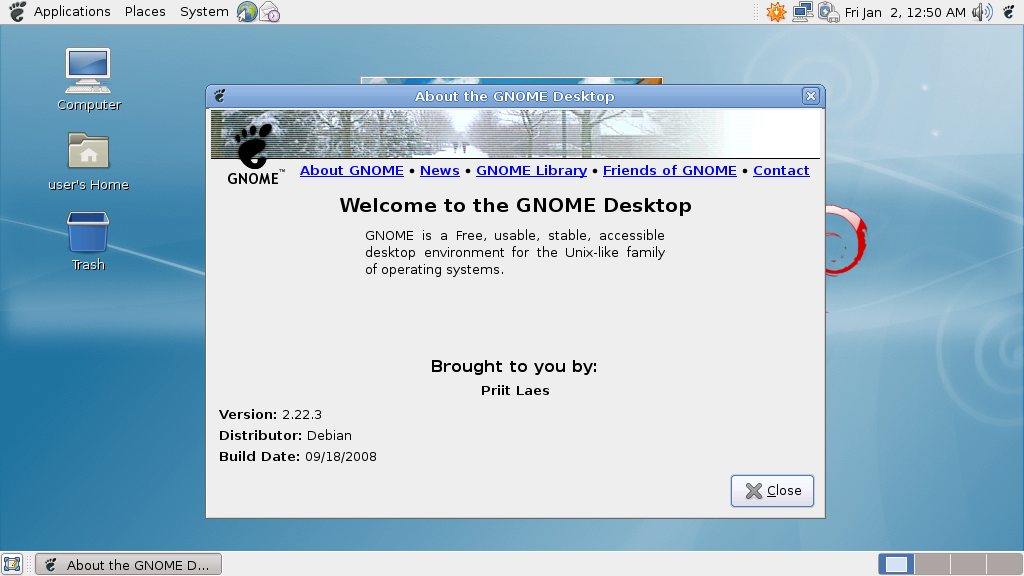Click the Brought to you by heading
Image resolution: width=1024 pixels, height=576 pixels.
tap(514, 366)
